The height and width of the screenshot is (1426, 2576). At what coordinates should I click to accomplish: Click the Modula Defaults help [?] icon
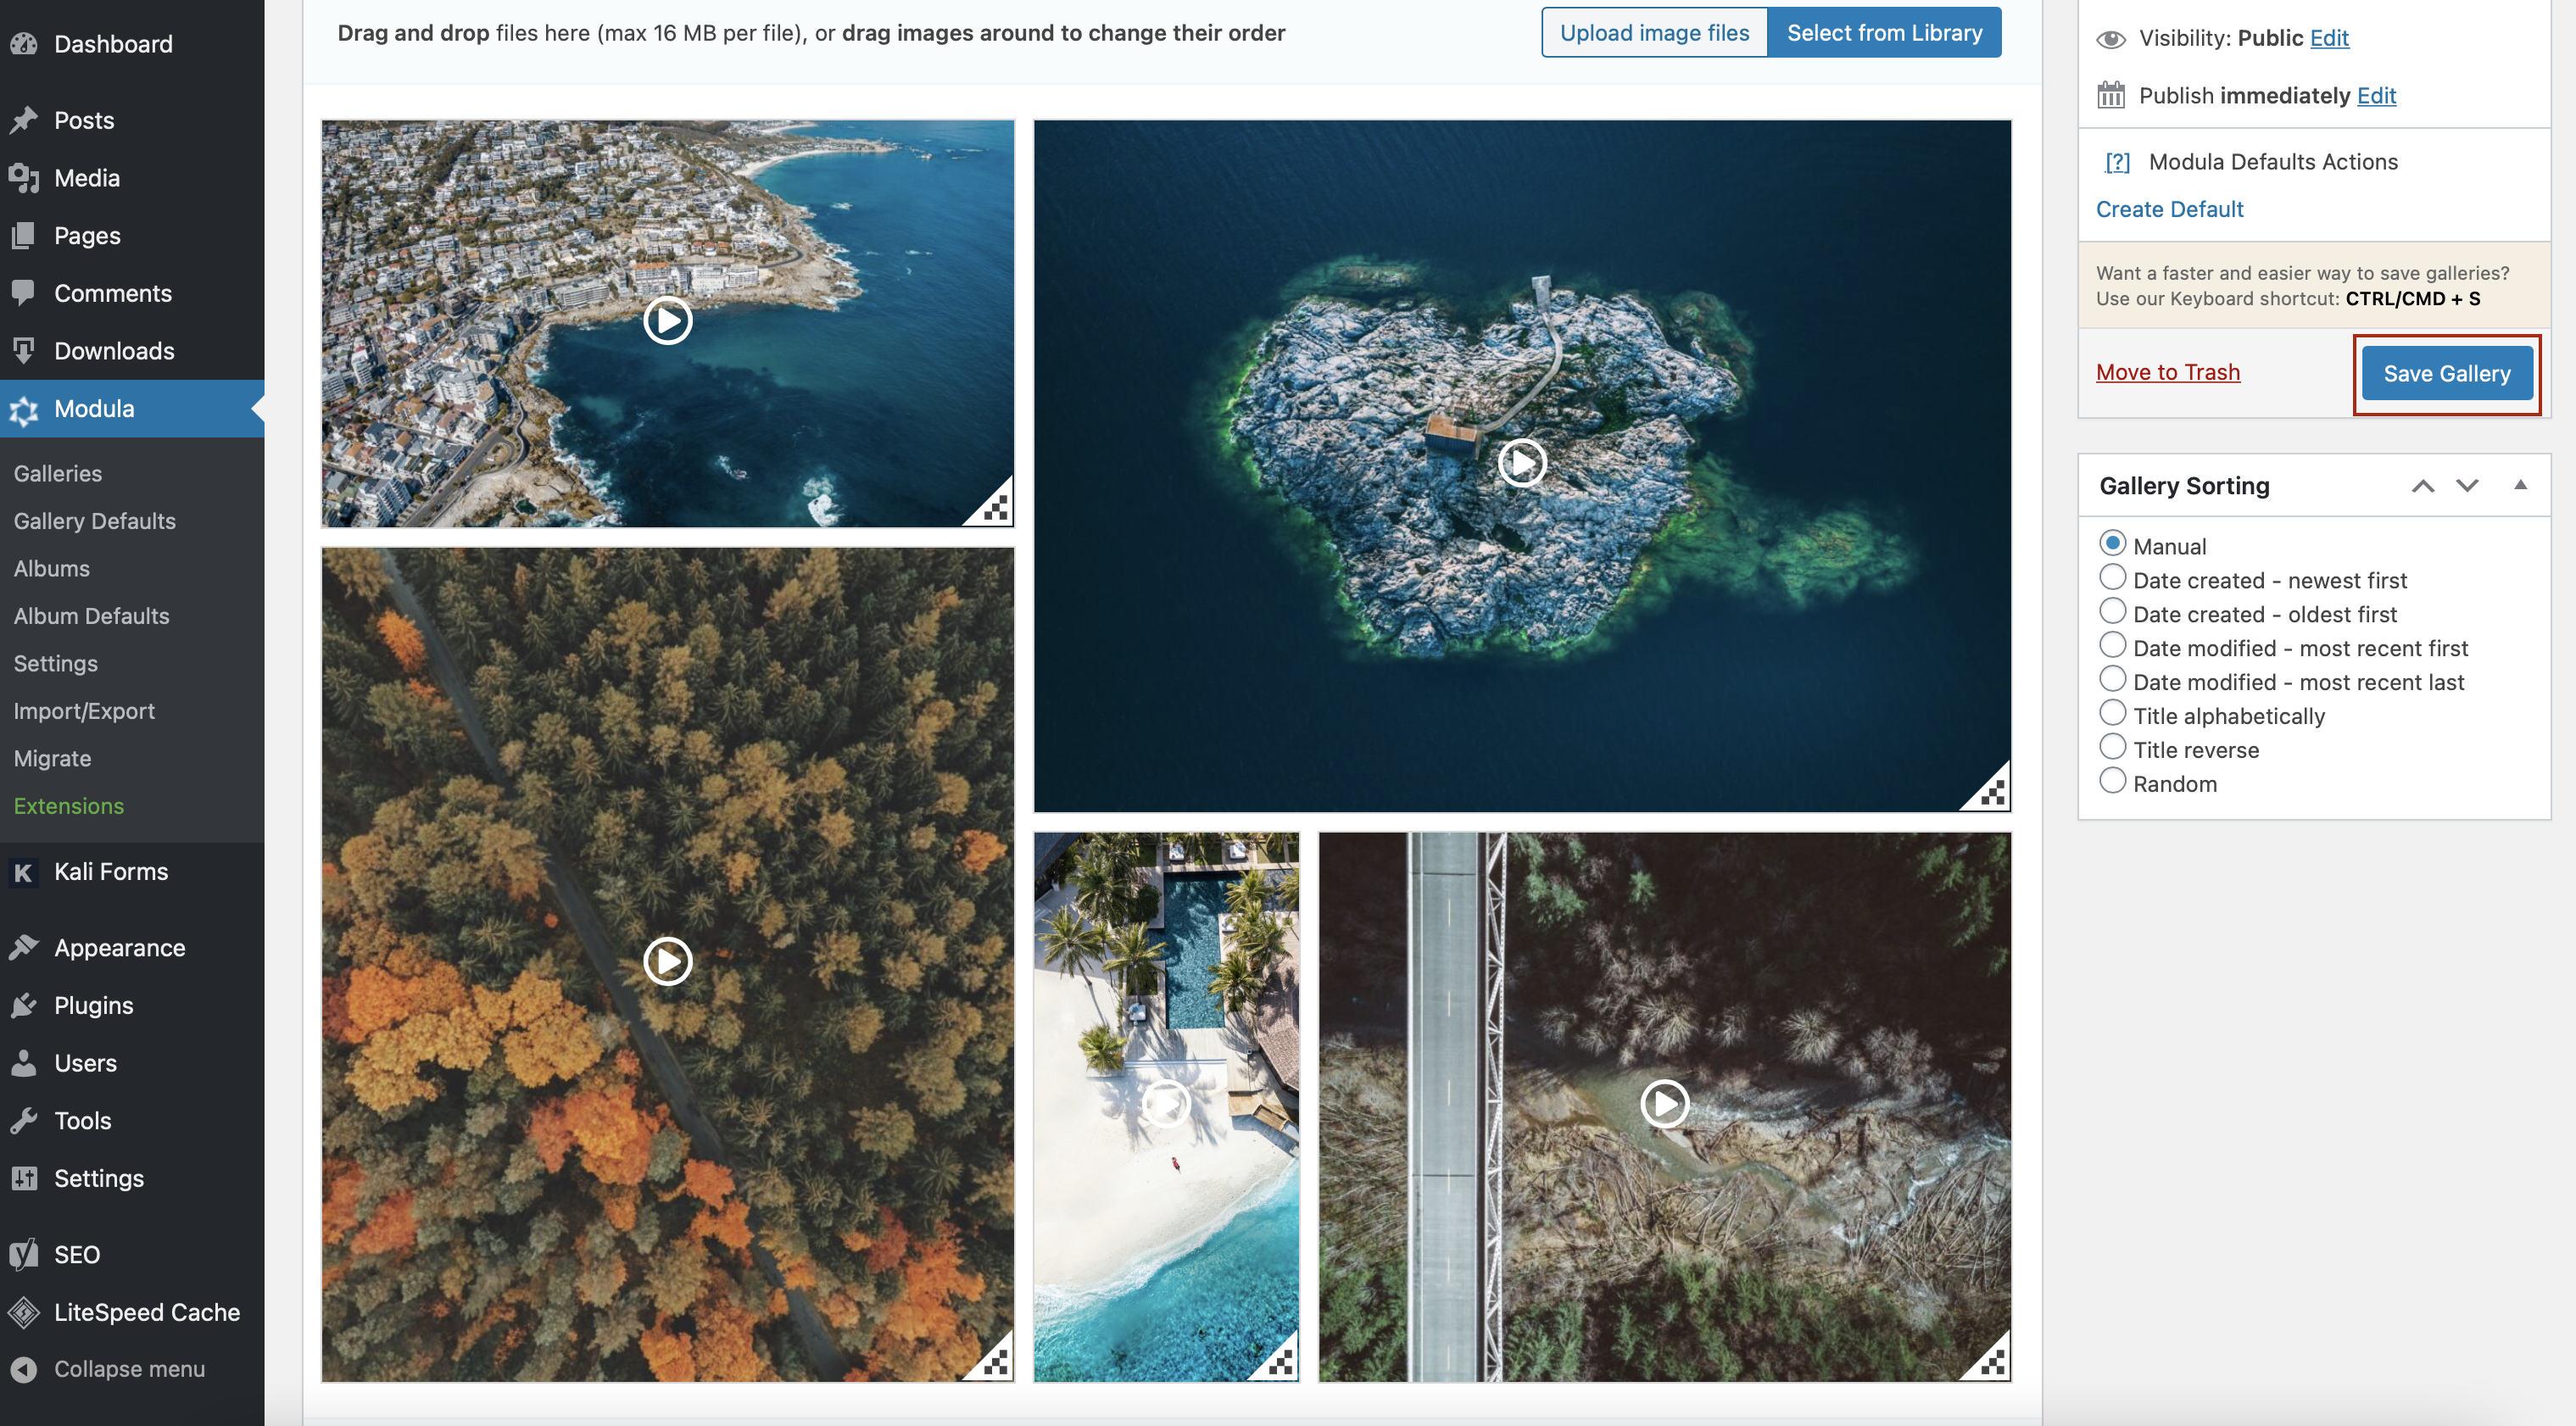[x=2117, y=162]
